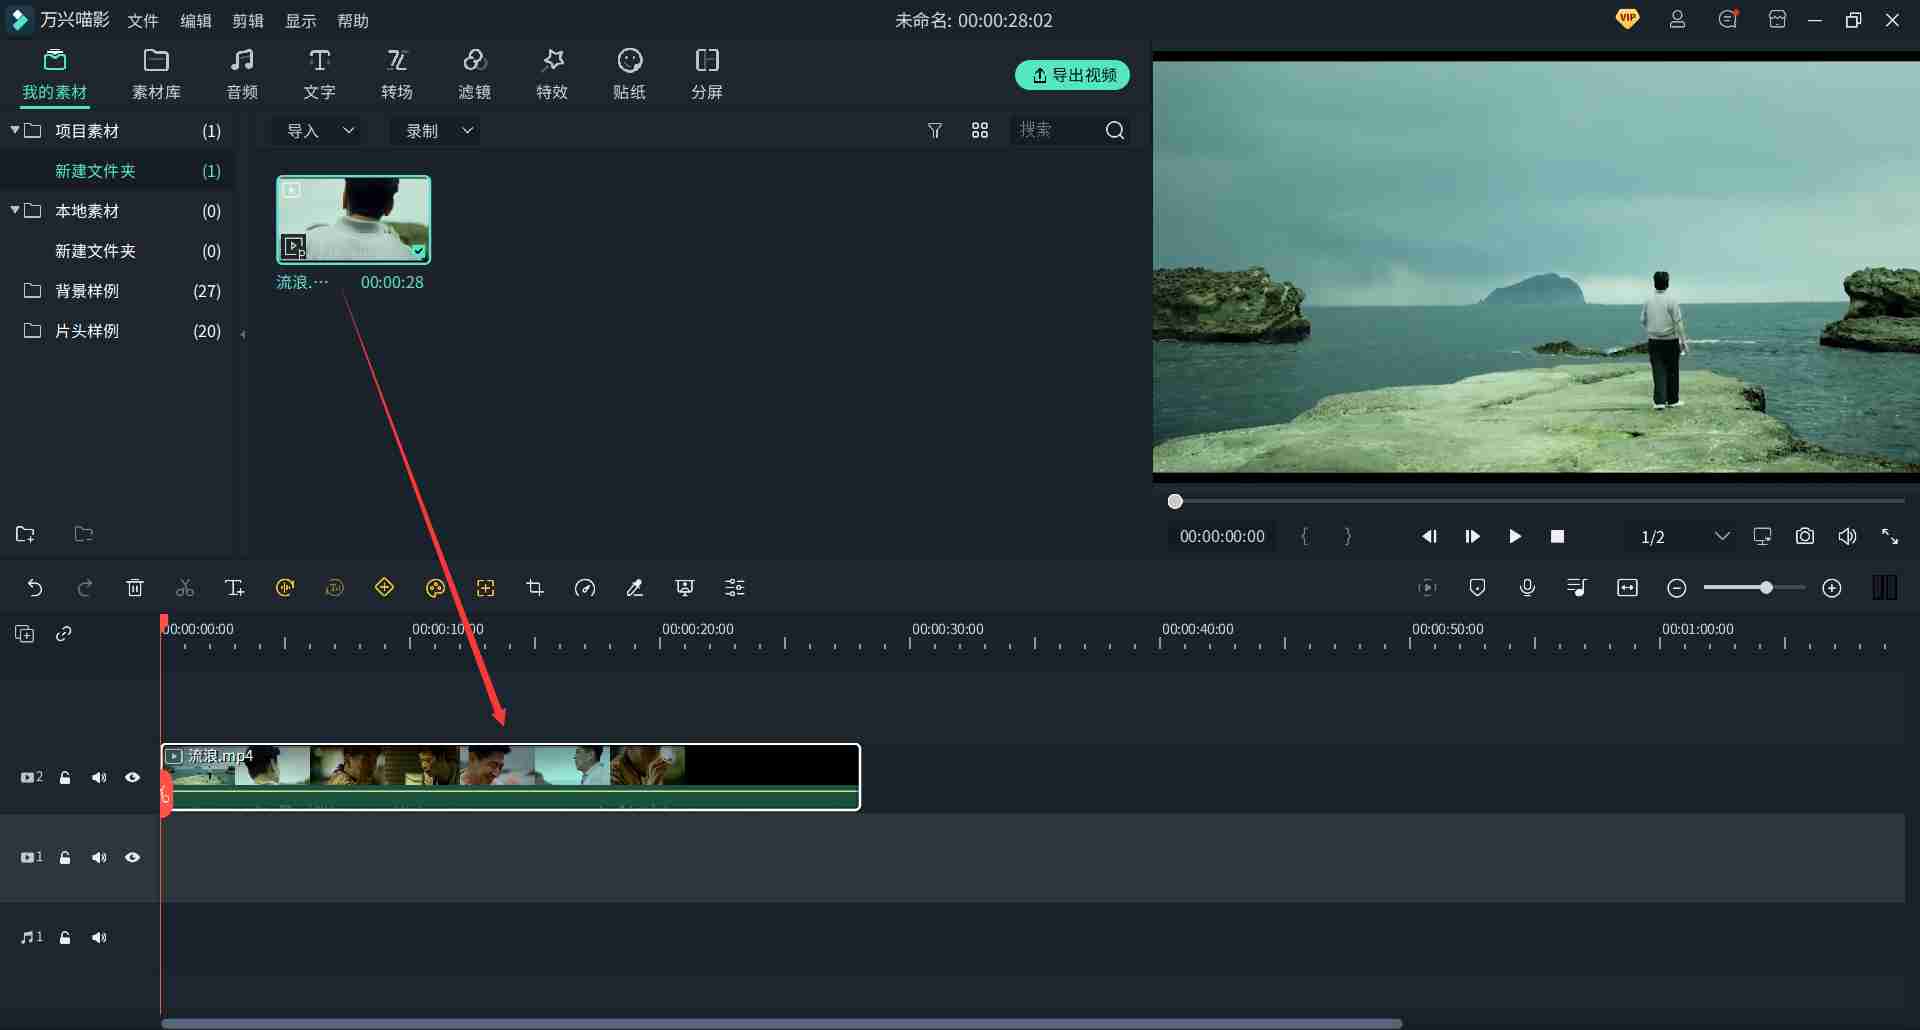Click the previous frame button
Viewport: 1920px width, 1030px height.
tap(1430, 537)
